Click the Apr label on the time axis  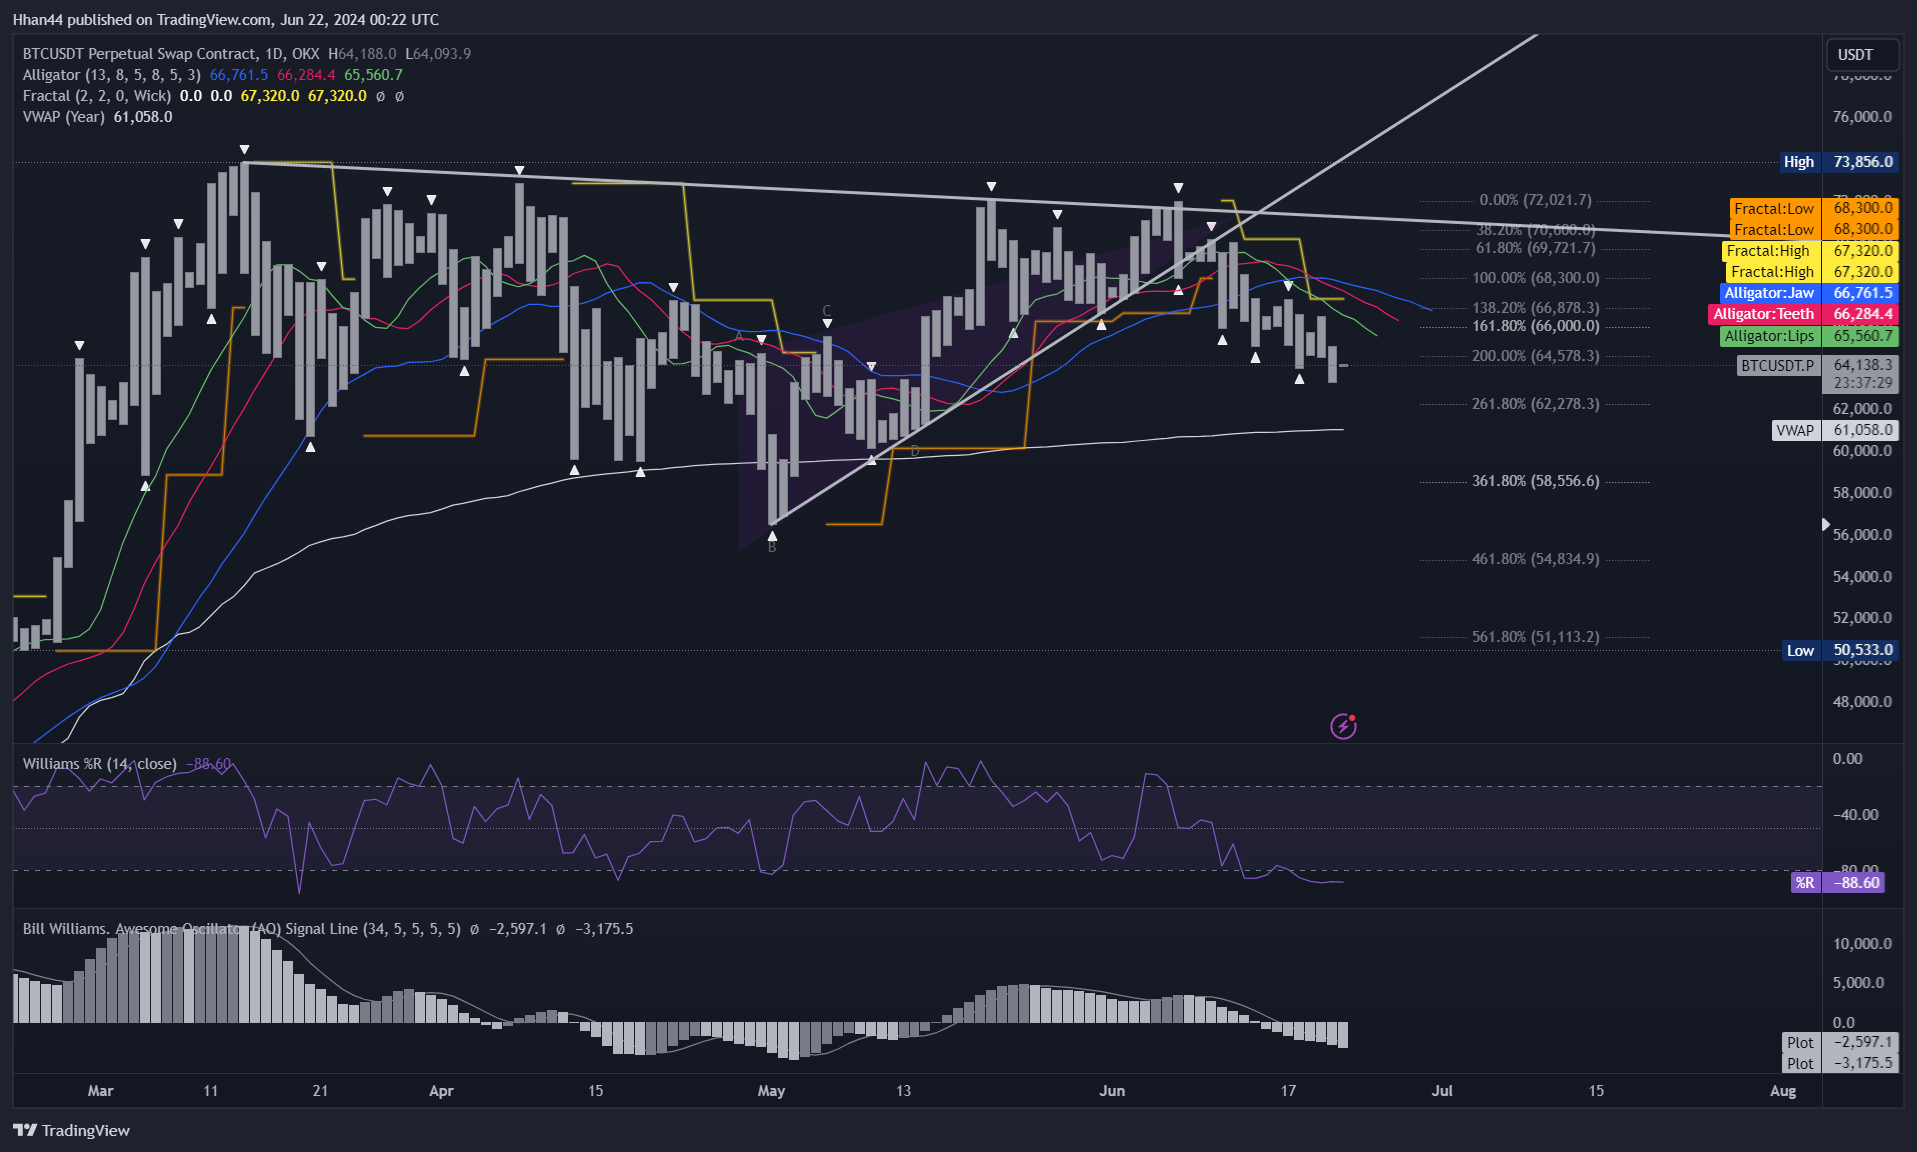click(441, 1090)
